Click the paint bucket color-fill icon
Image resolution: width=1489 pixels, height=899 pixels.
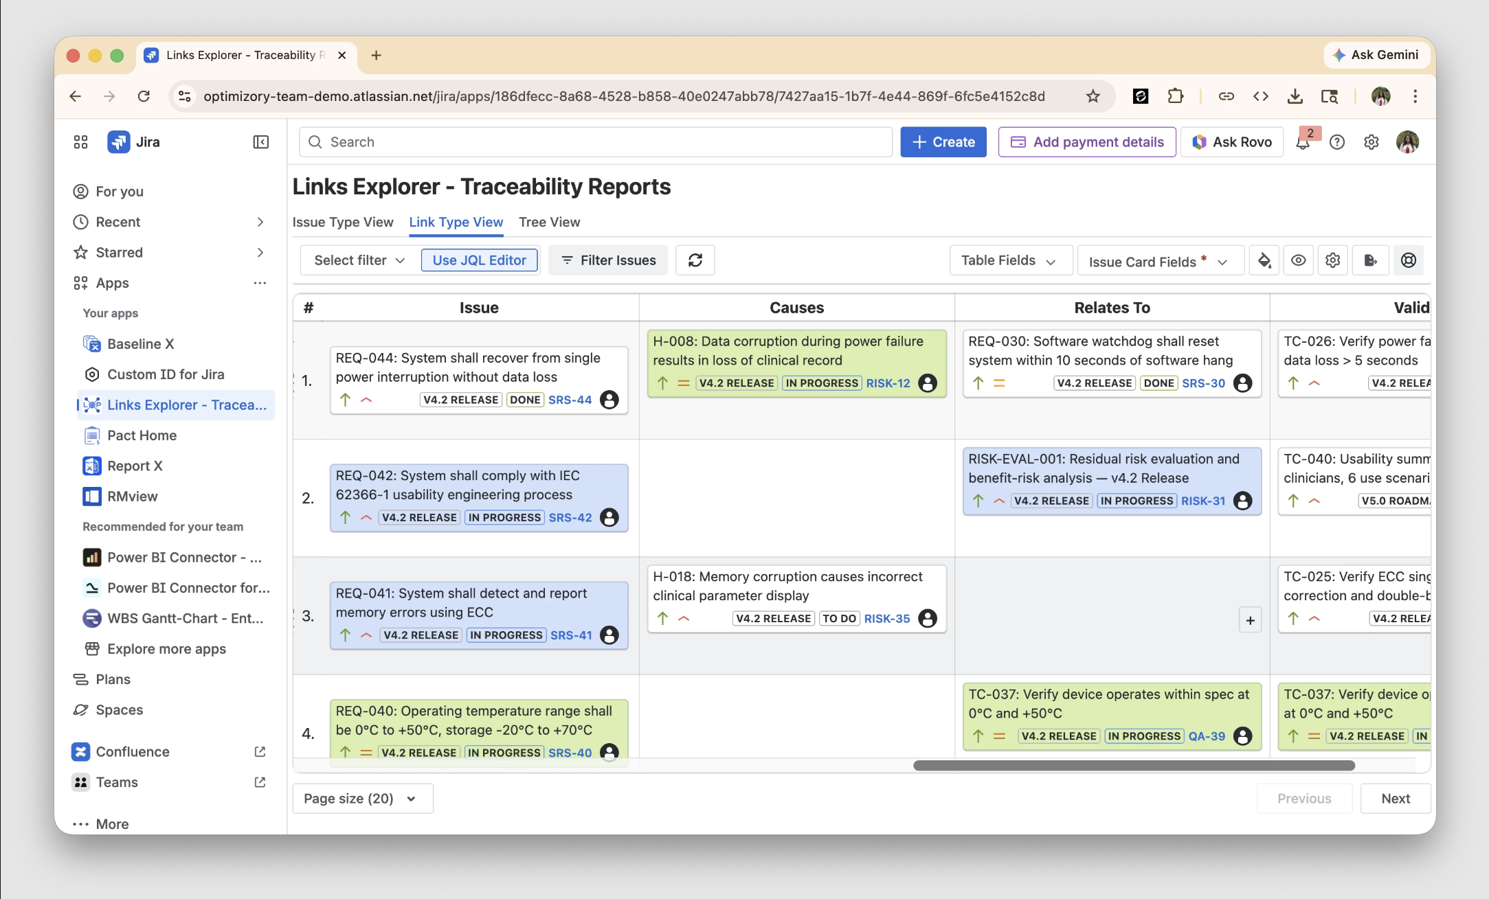click(1264, 261)
